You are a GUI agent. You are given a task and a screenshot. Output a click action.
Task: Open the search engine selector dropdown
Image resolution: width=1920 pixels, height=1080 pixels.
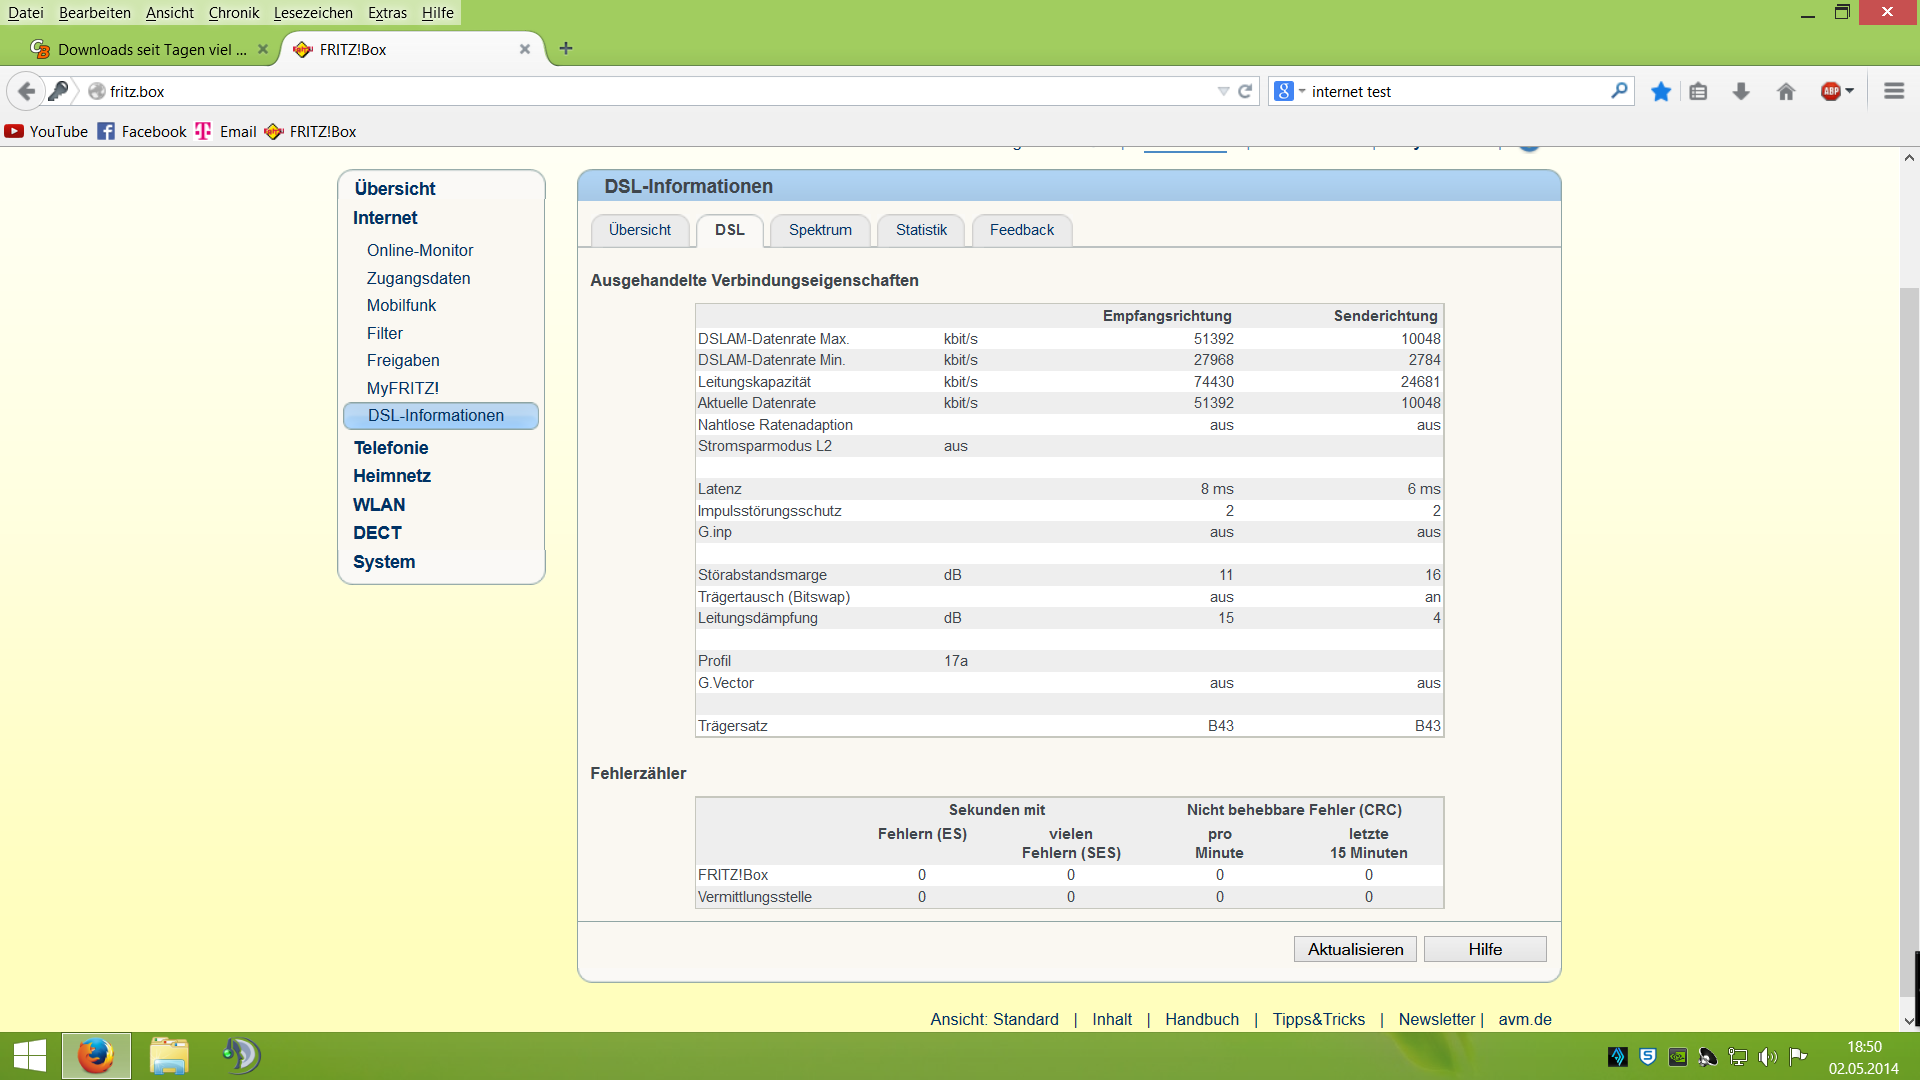[1289, 91]
